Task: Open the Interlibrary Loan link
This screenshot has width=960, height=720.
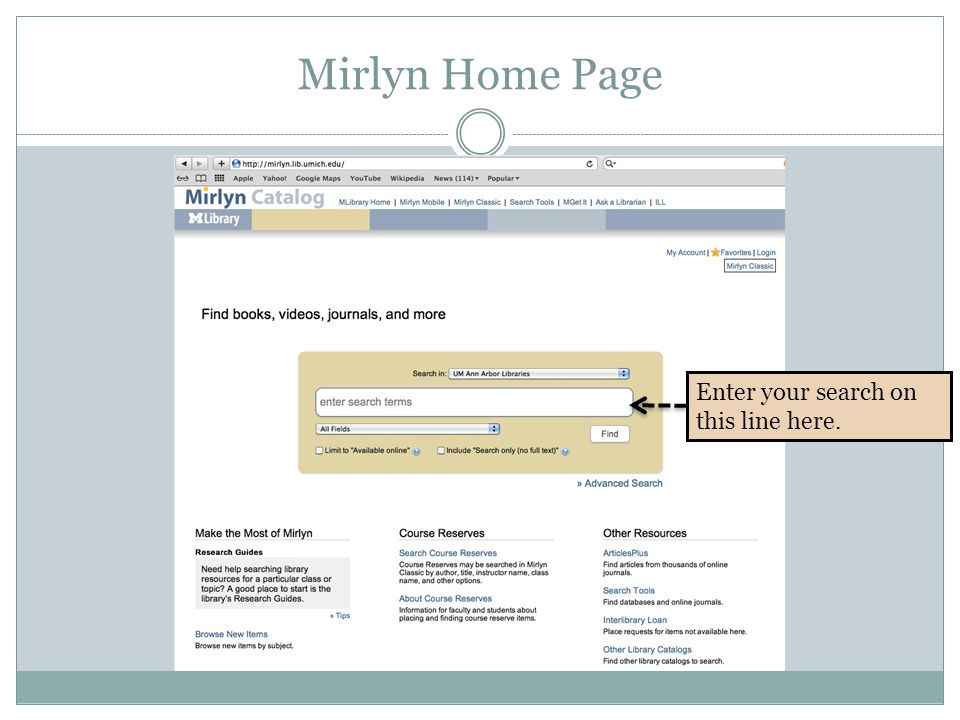Action: [635, 620]
